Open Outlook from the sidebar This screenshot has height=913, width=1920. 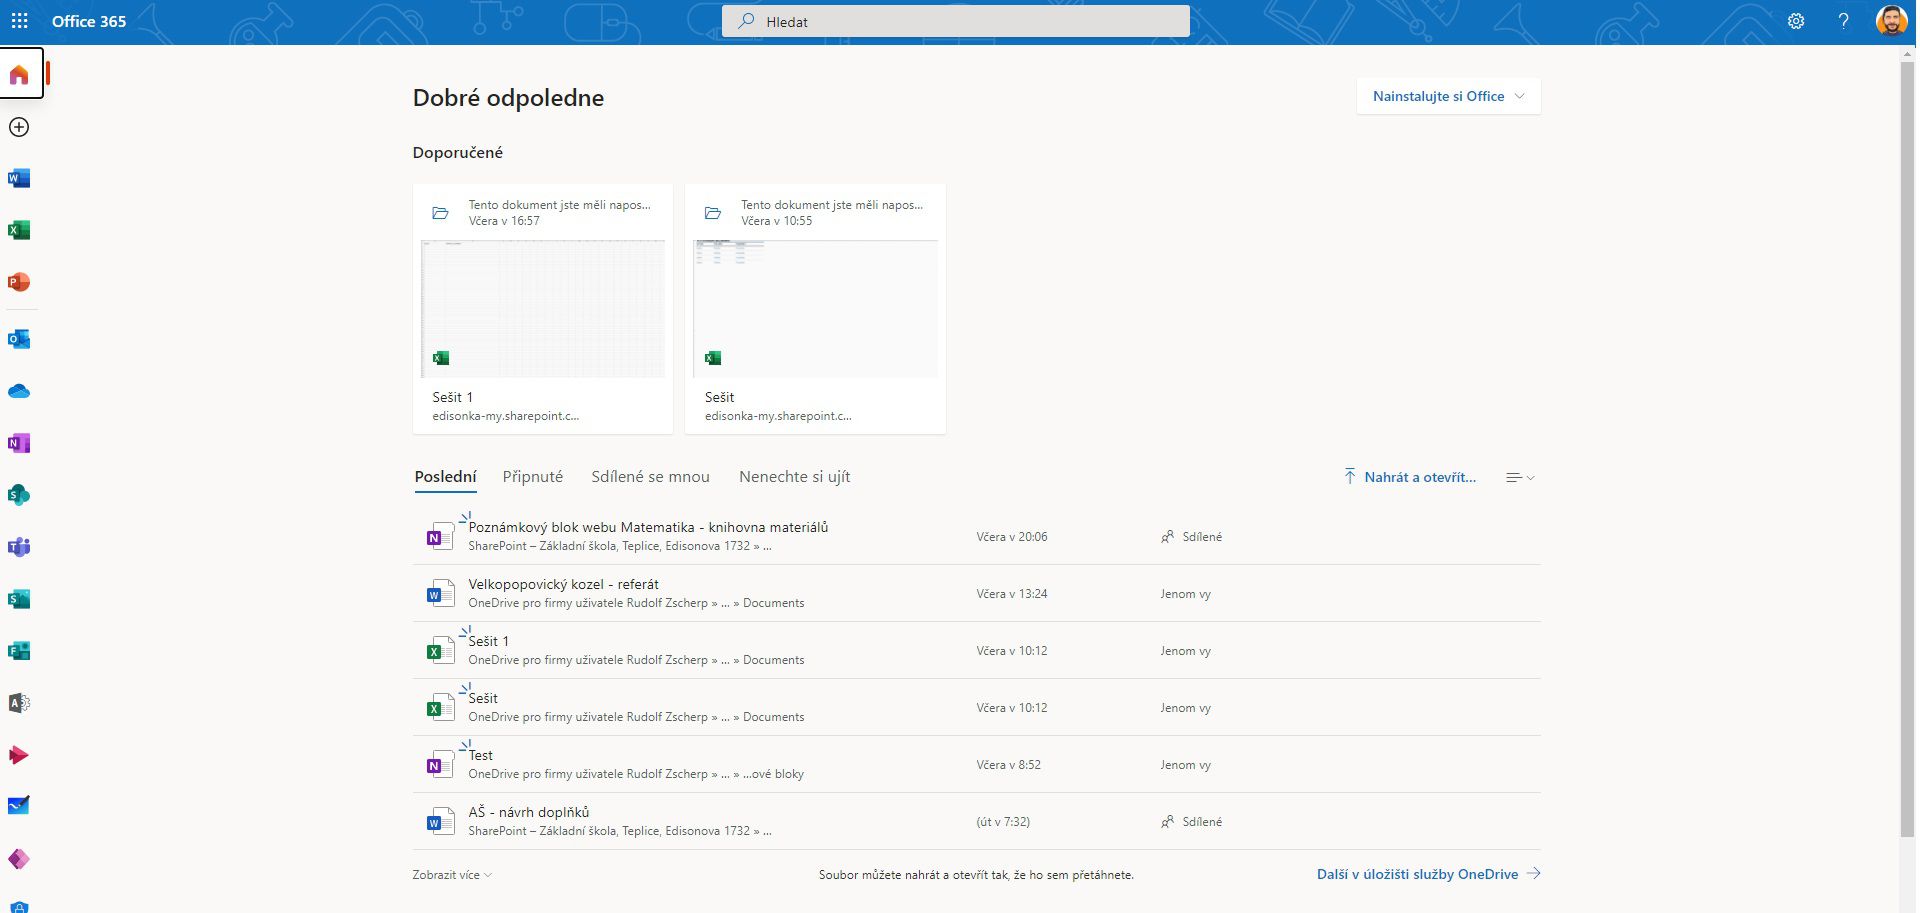click(19, 339)
